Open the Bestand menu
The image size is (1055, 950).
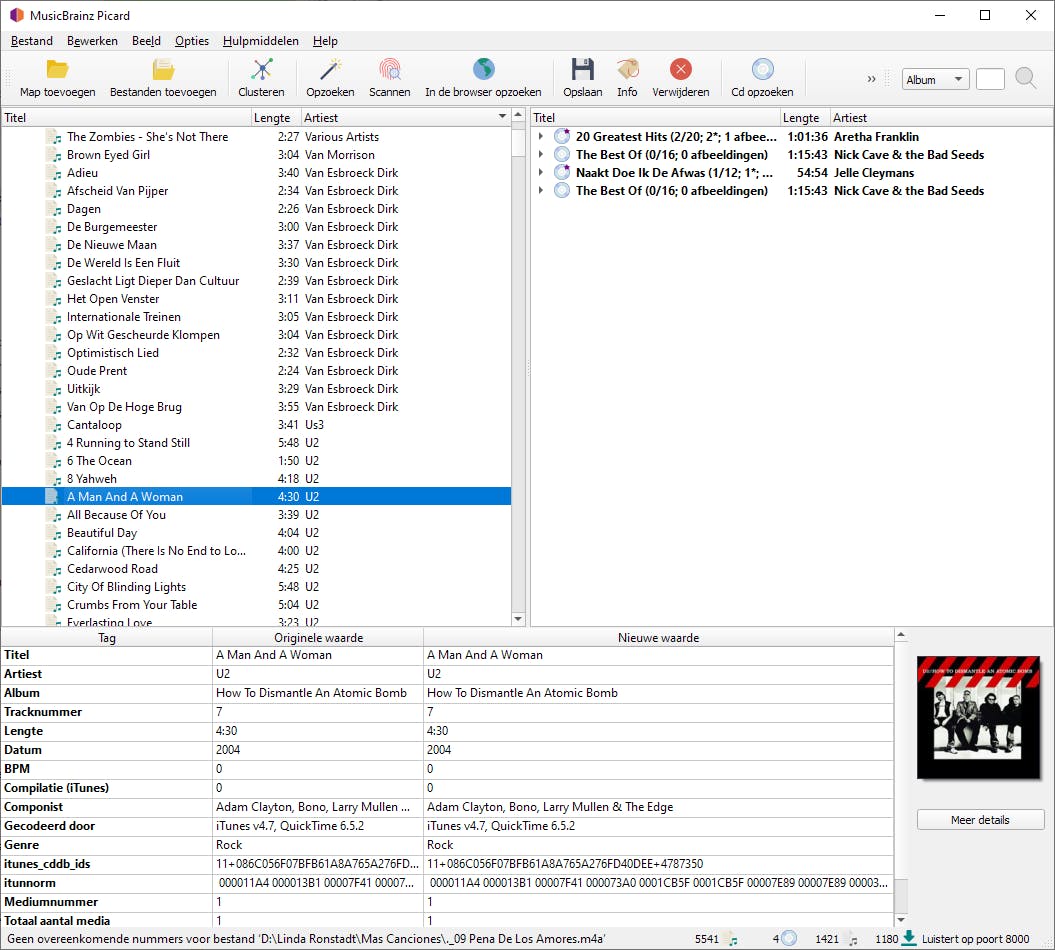coord(32,41)
